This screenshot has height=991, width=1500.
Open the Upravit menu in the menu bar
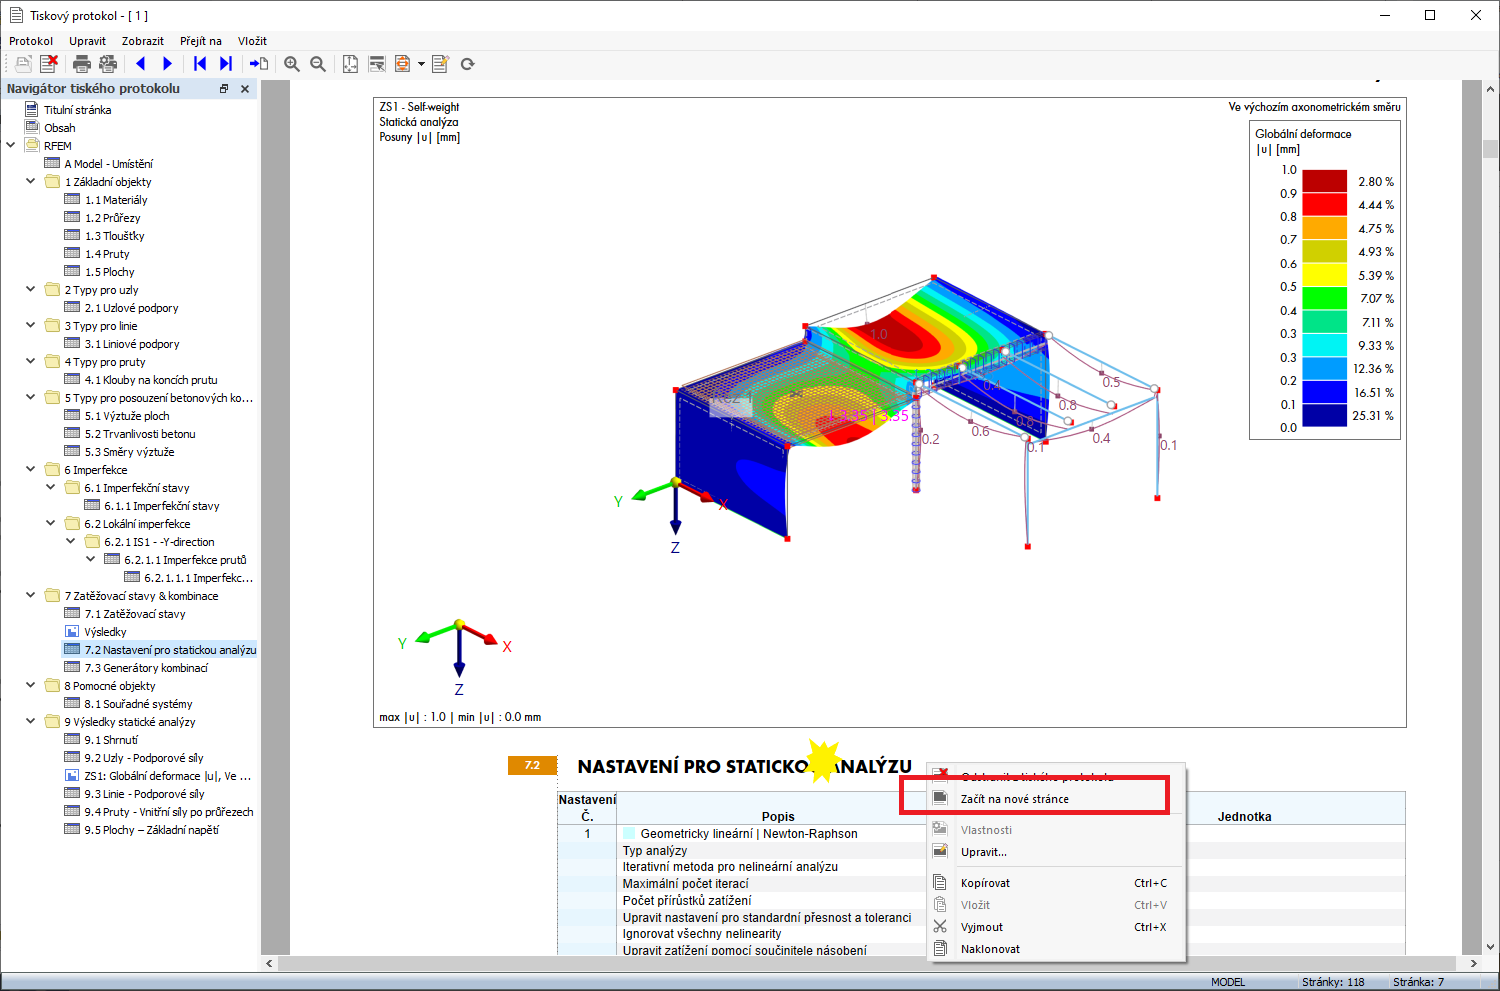(x=88, y=41)
